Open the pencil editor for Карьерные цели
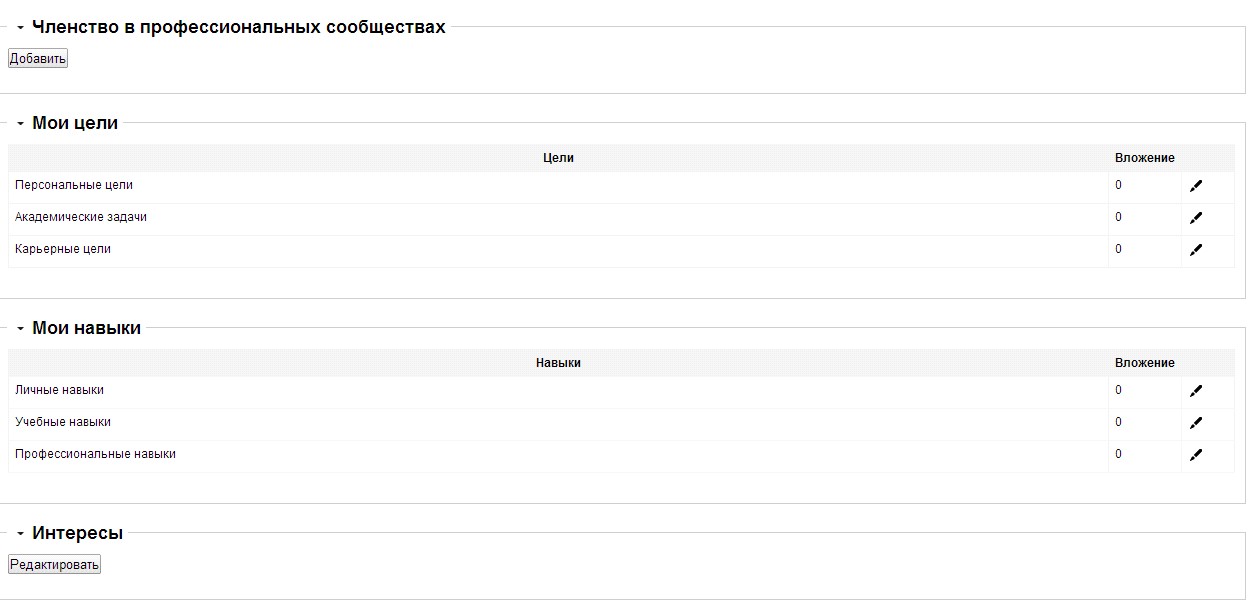1251x602 pixels. [x=1196, y=250]
